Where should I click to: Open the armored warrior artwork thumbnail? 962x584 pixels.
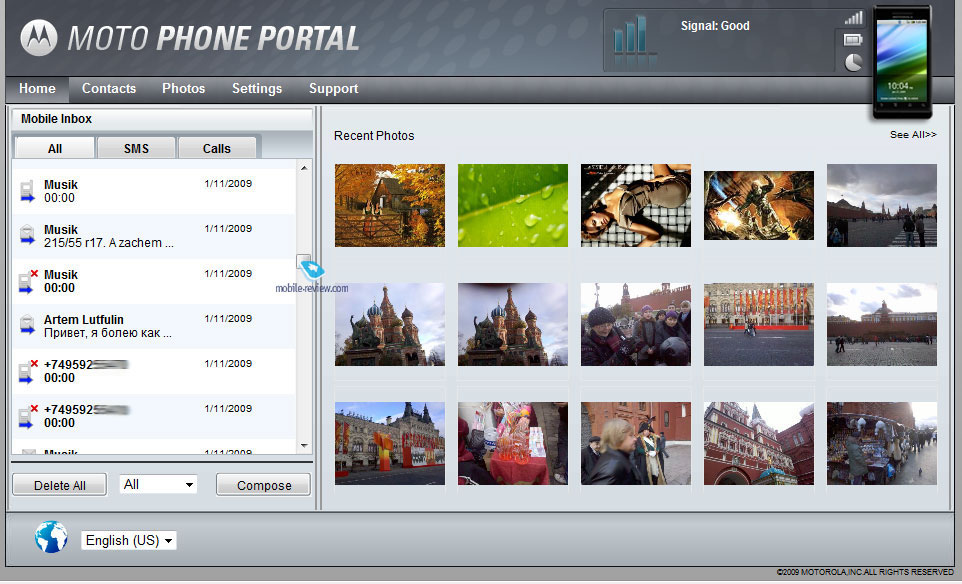tap(759, 206)
